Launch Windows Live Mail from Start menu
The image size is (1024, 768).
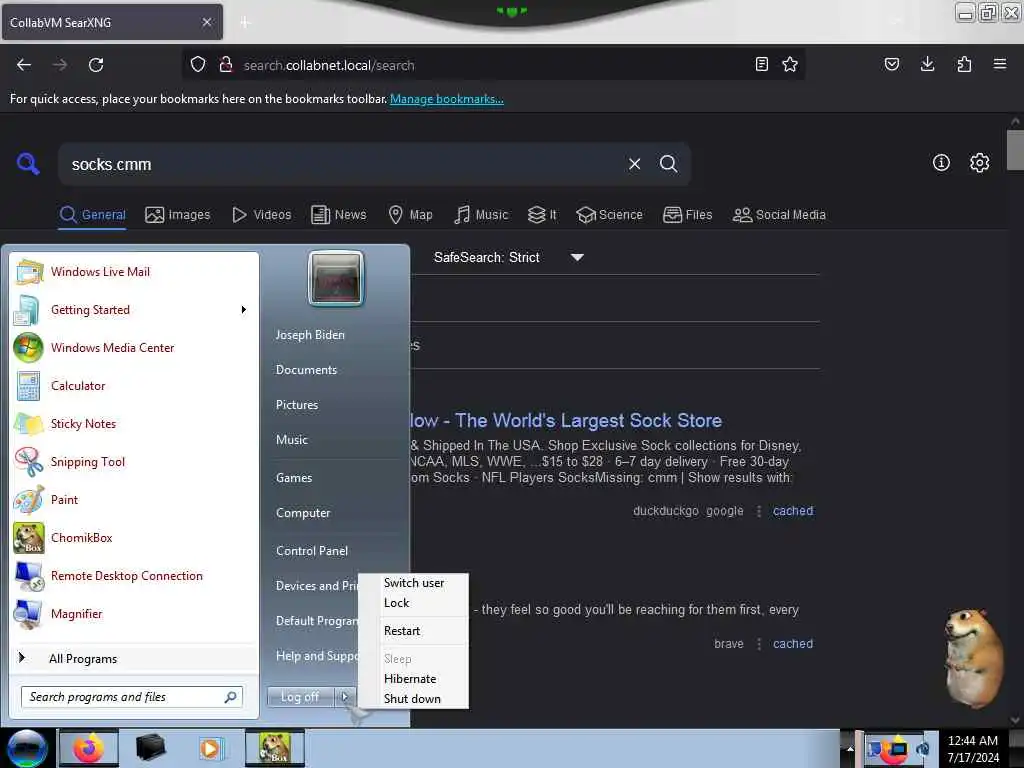[135, 272]
